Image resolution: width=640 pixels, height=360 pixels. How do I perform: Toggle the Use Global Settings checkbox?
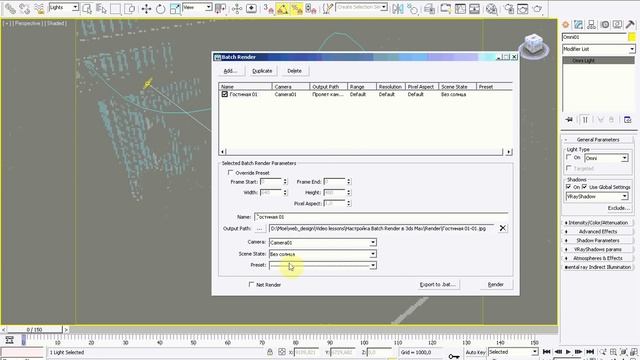tap(584, 187)
